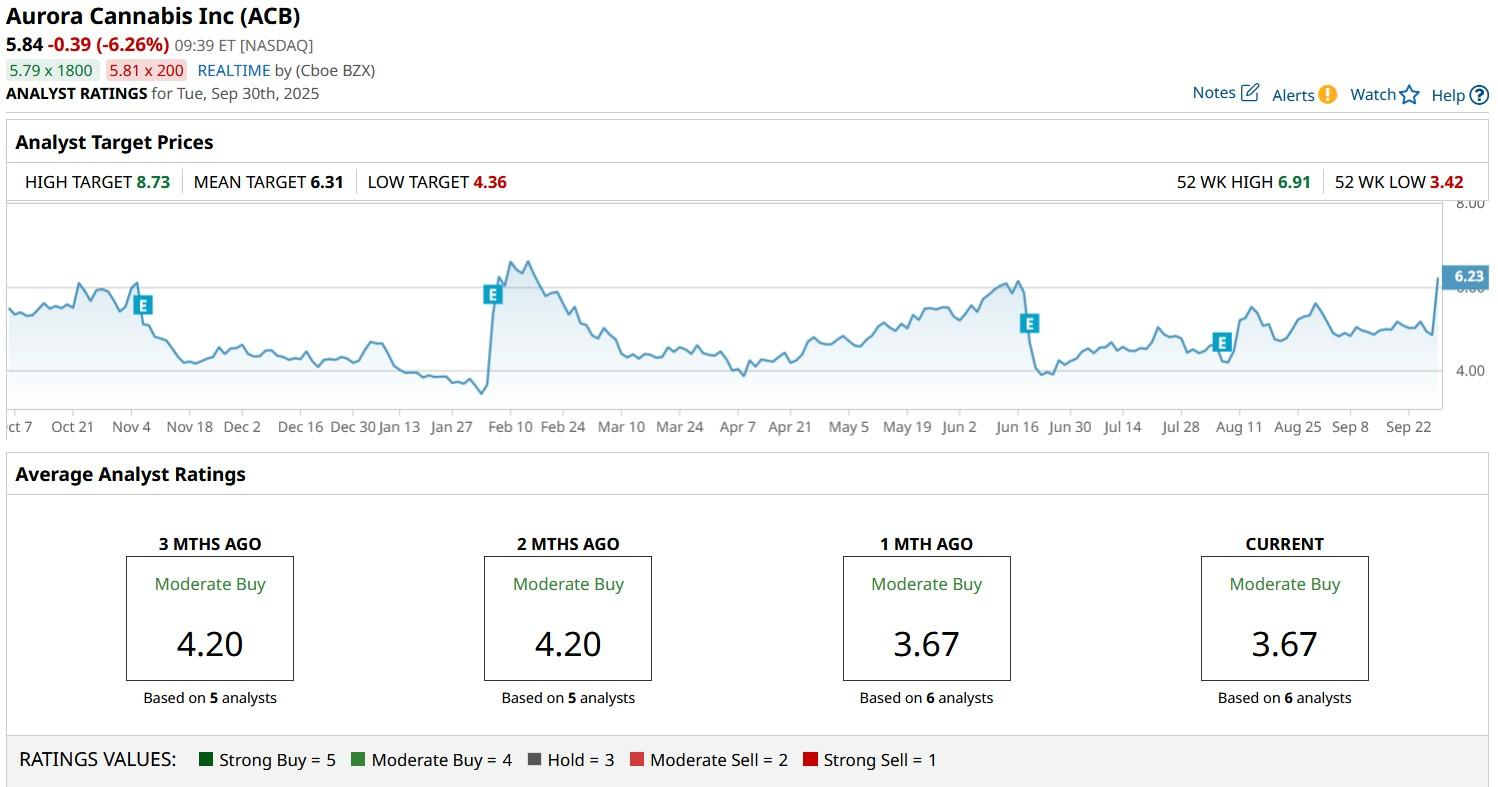This screenshot has width=1498, height=787.
Task: Click the dark red Strong Sell swatch
Action: pyautogui.click(x=810, y=760)
